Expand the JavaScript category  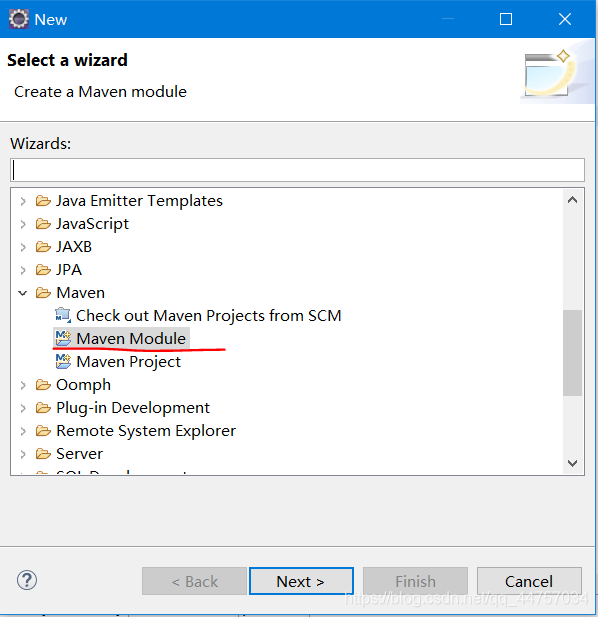click(23, 224)
